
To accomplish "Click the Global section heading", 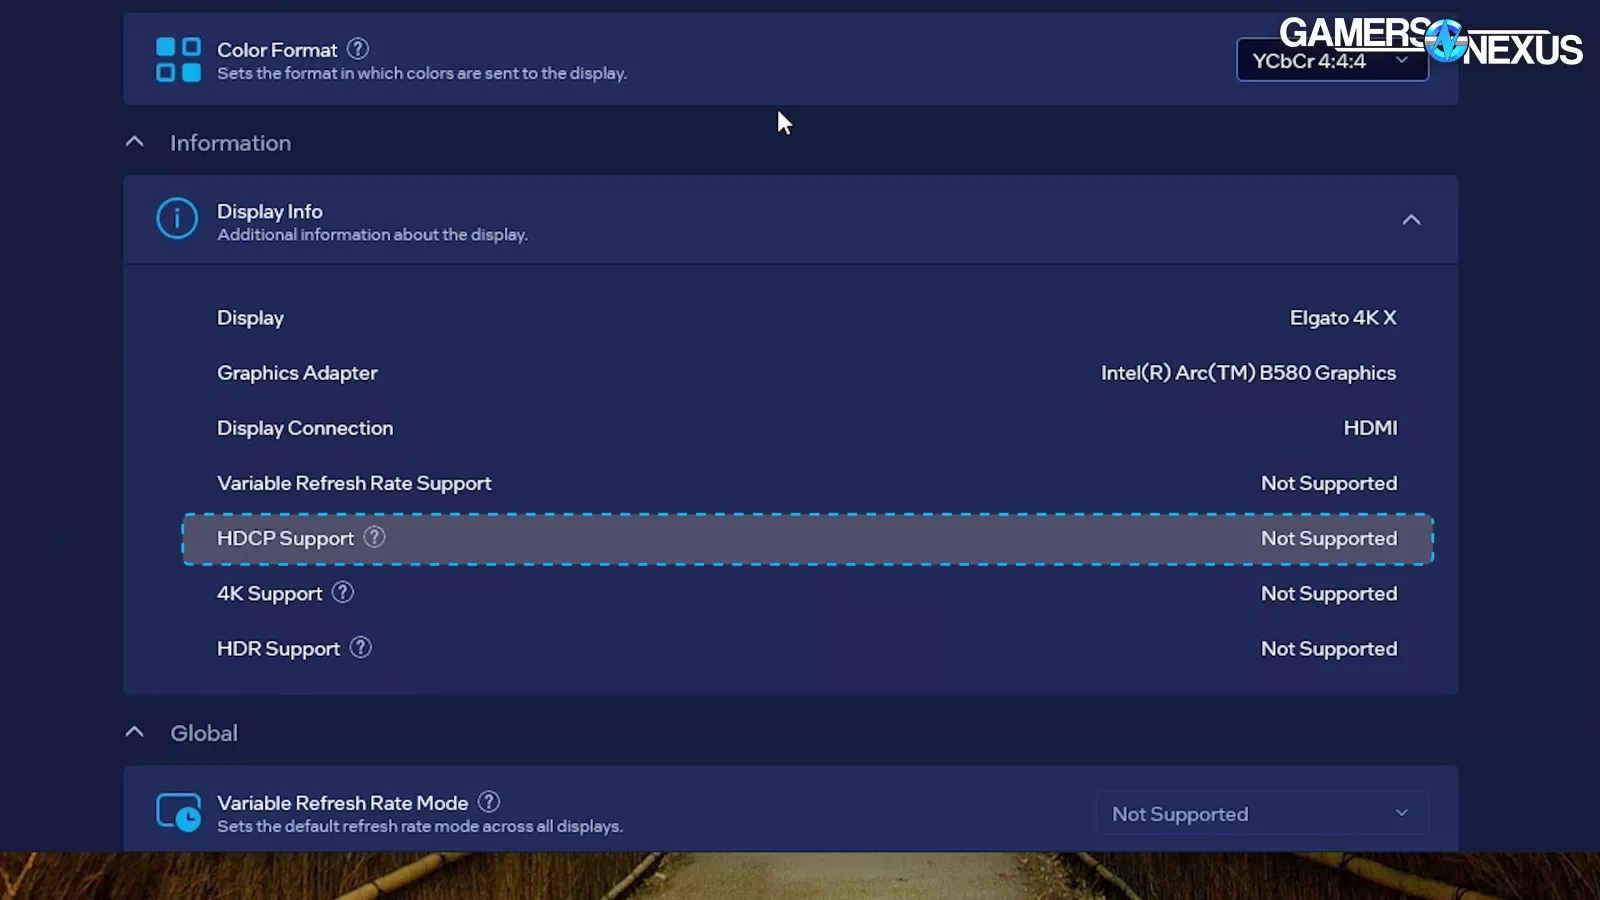I will coord(204,733).
